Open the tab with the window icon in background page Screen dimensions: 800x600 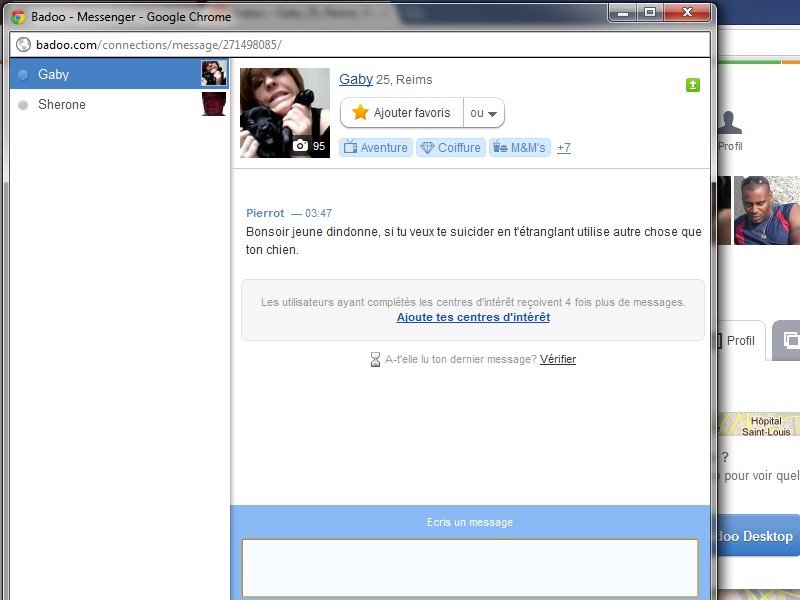click(x=788, y=340)
